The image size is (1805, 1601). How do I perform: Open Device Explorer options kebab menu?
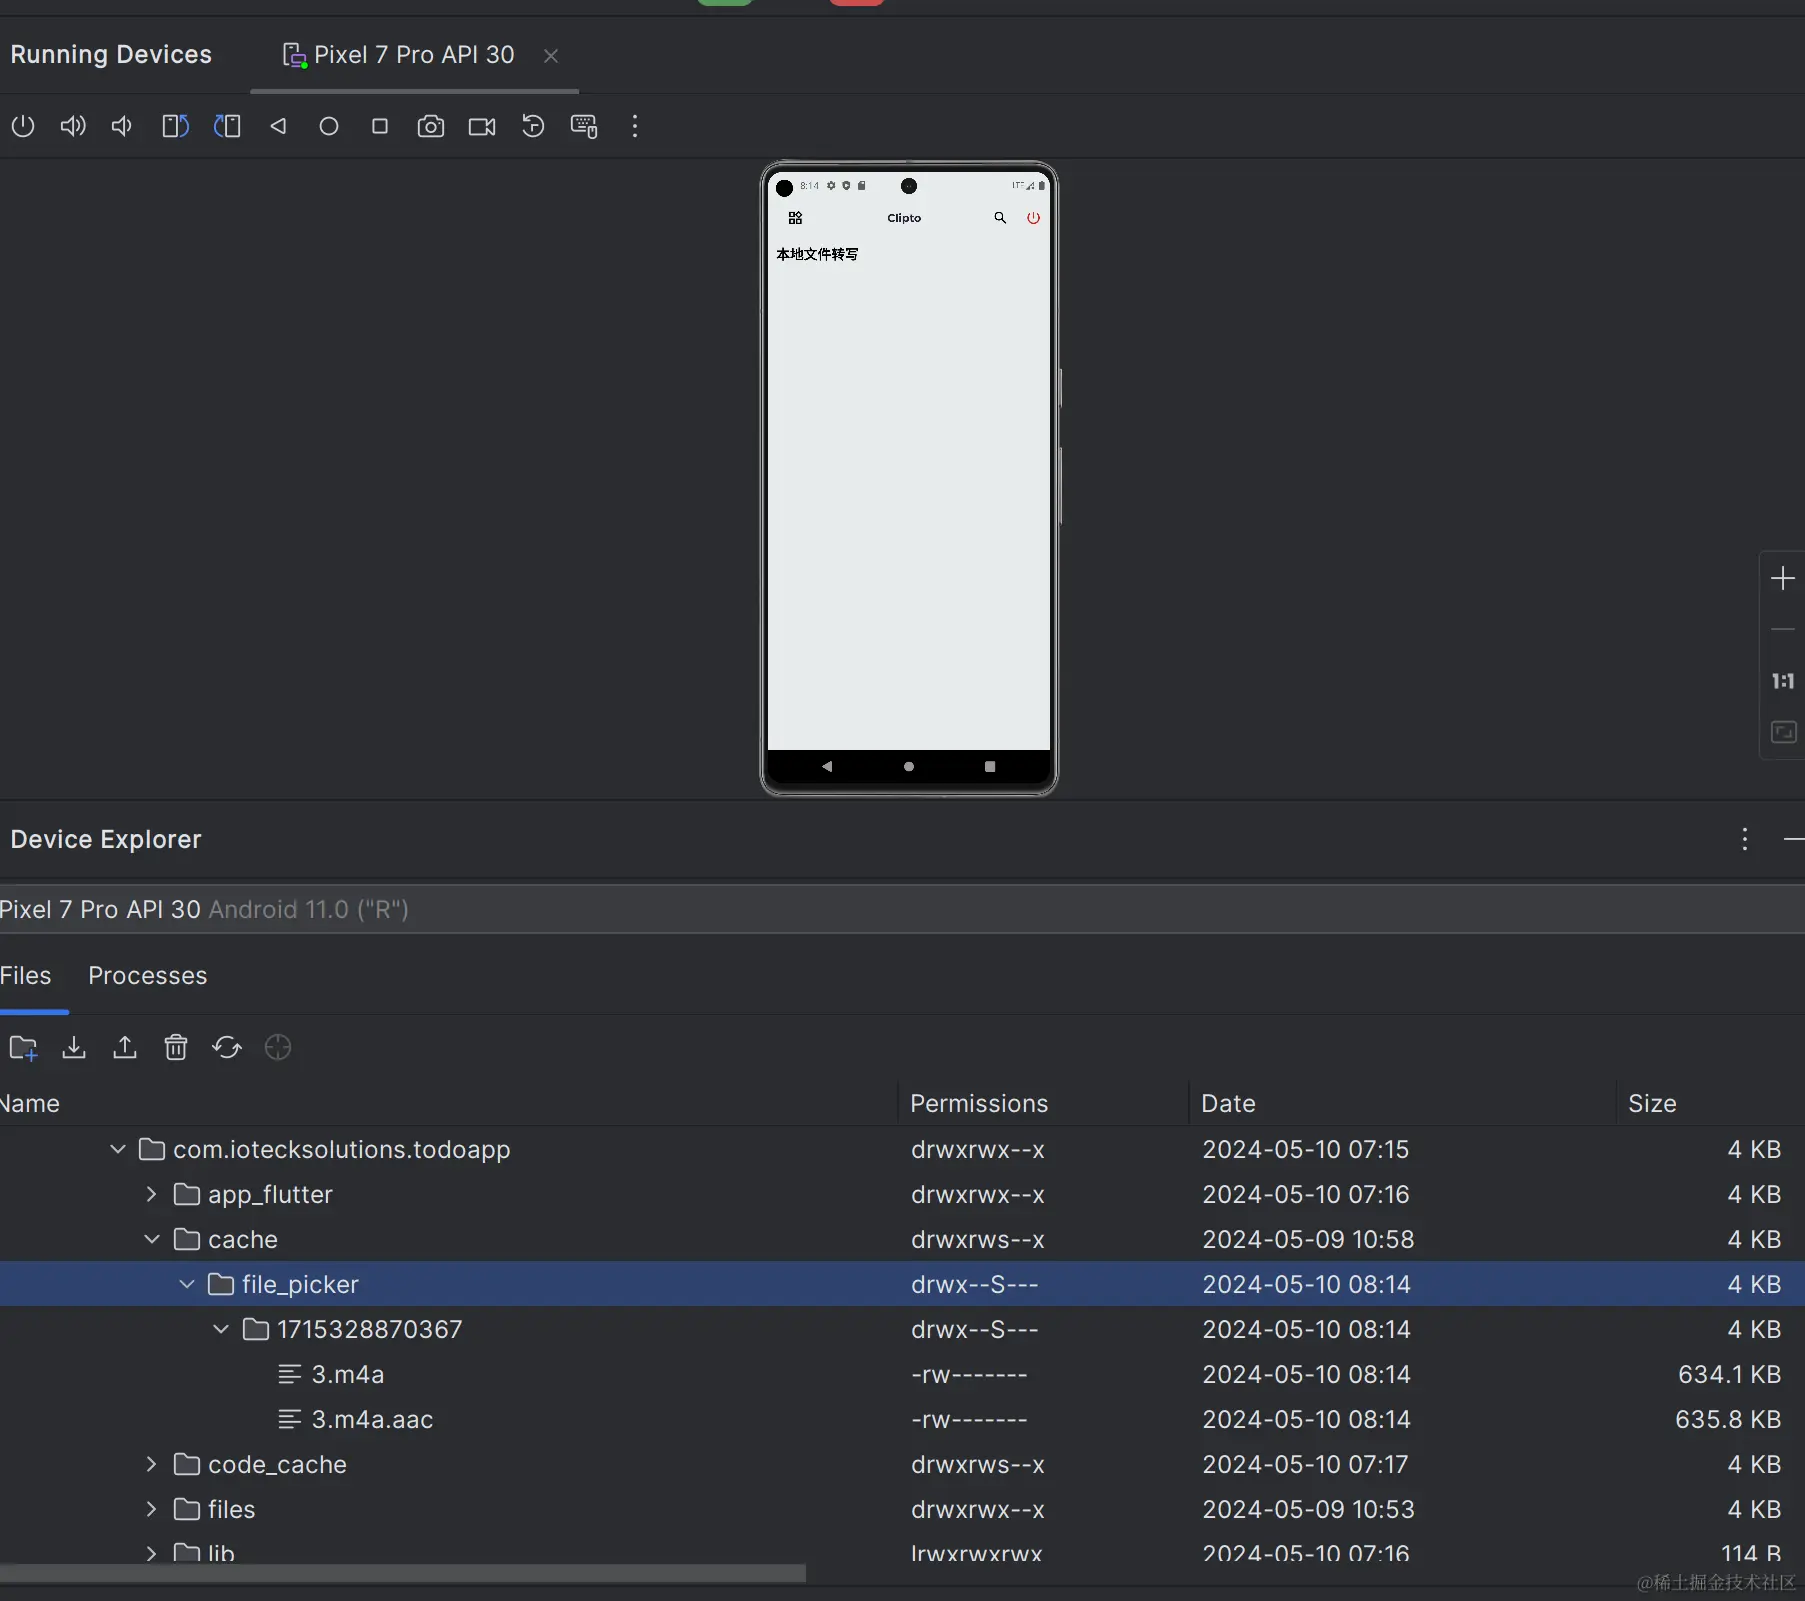click(x=1745, y=839)
